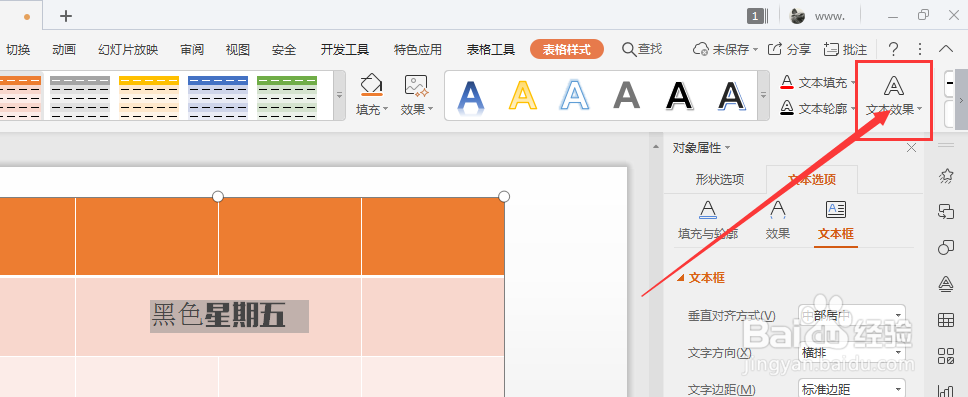Open the 安全 ribbon tab
968x397 pixels.
pyautogui.click(x=284, y=49)
